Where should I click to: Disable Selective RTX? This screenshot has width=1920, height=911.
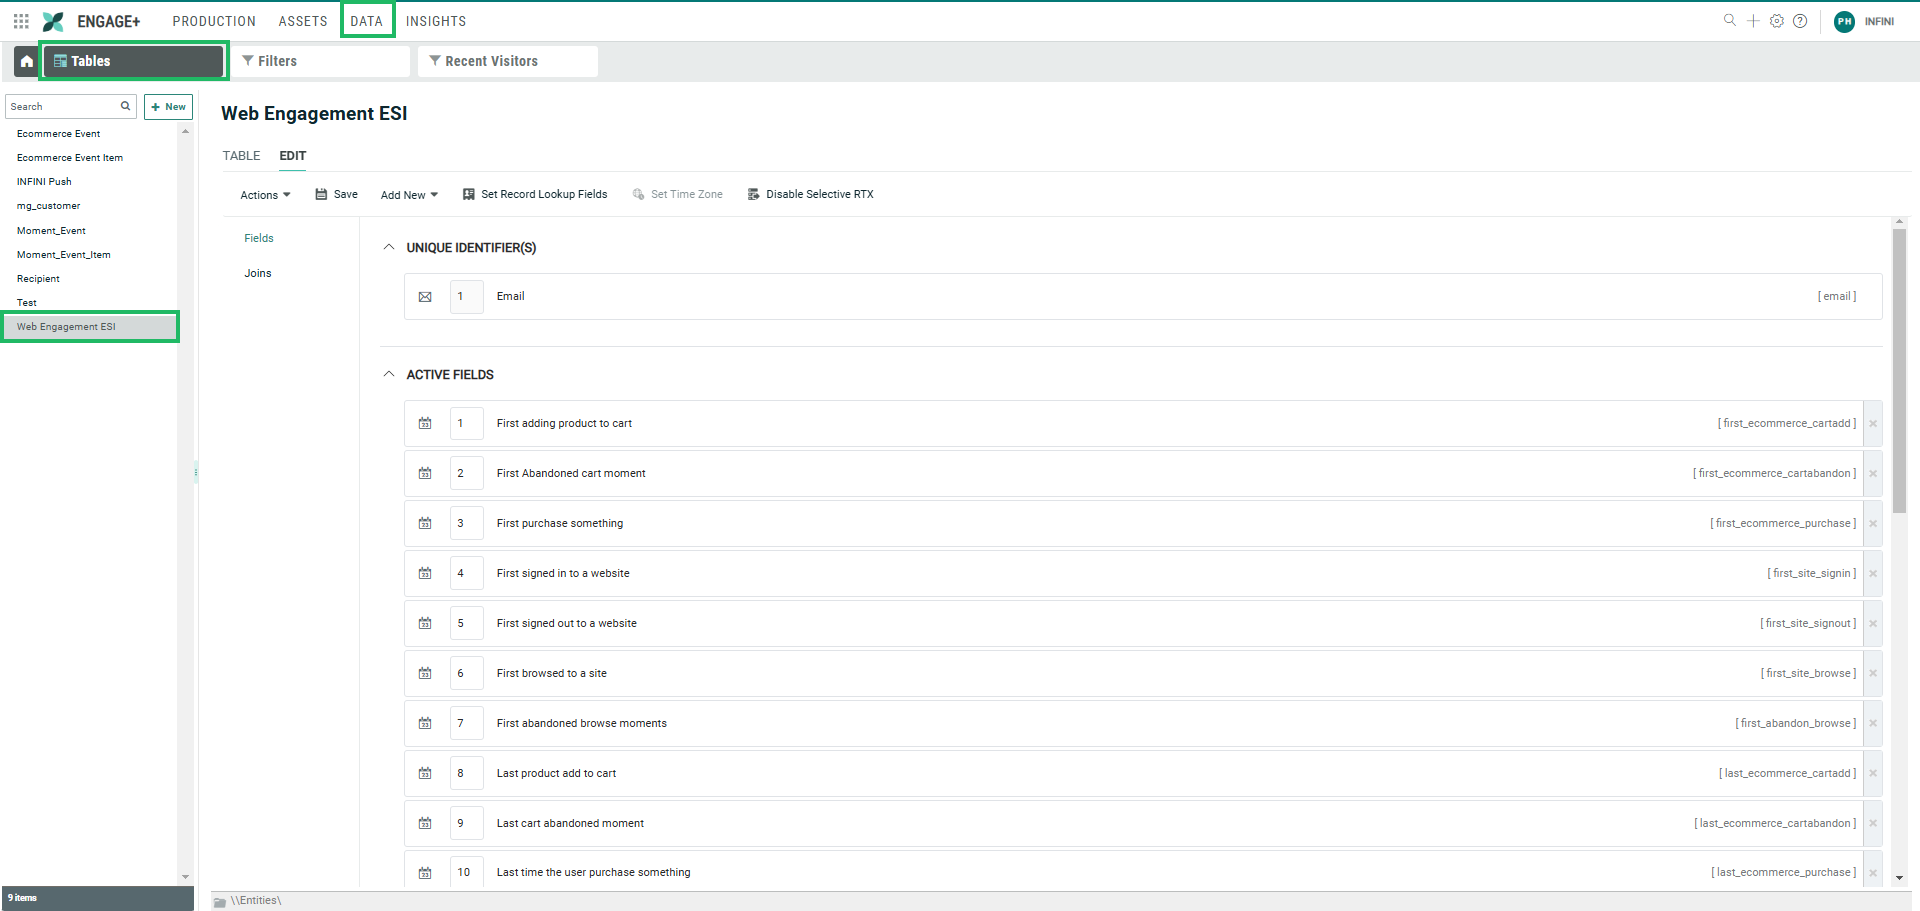(810, 195)
